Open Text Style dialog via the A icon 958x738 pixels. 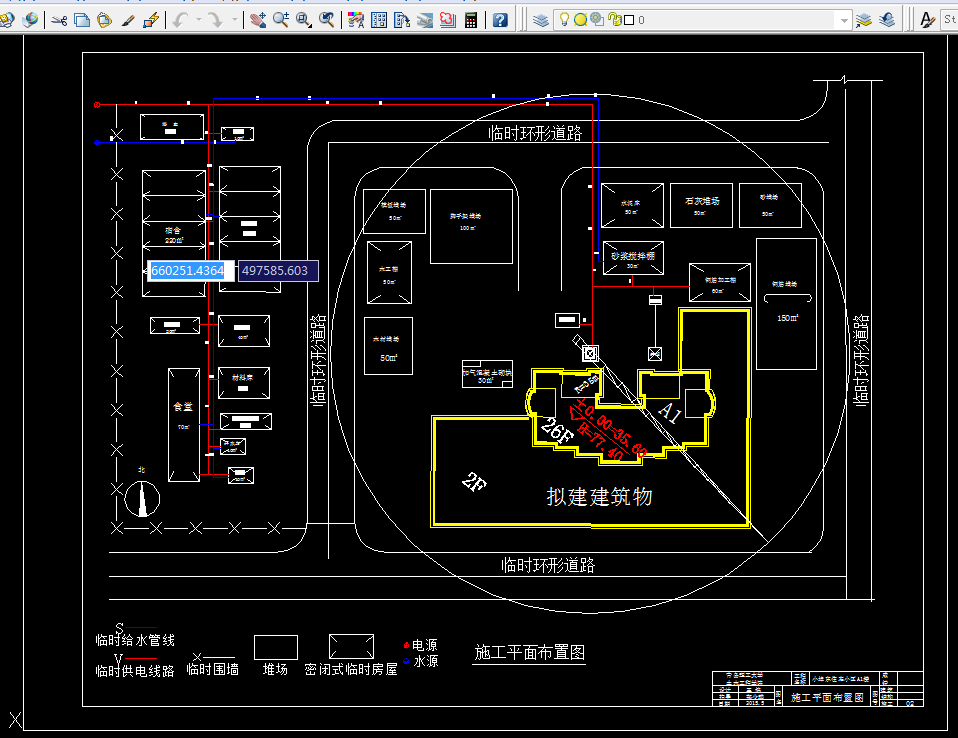pyautogui.click(x=926, y=18)
